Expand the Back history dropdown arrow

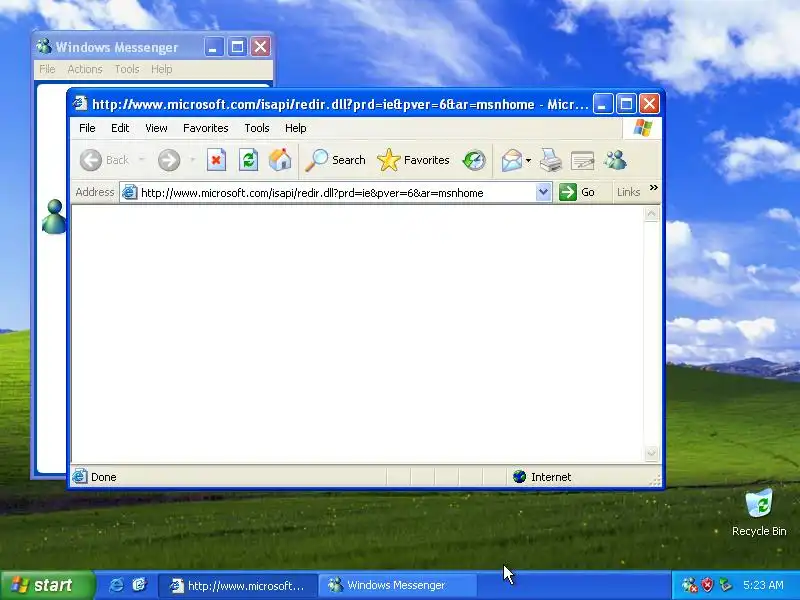(x=142, y=160)
